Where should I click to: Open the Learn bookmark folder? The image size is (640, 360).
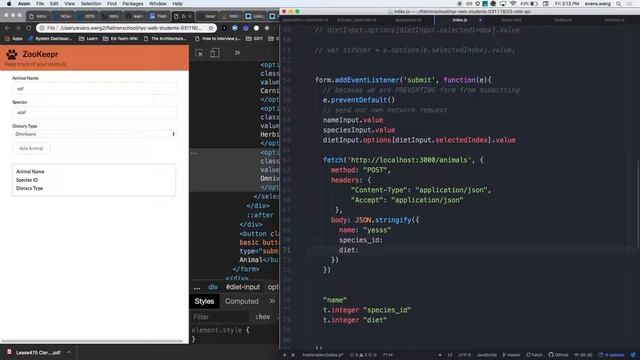(88, 39)
